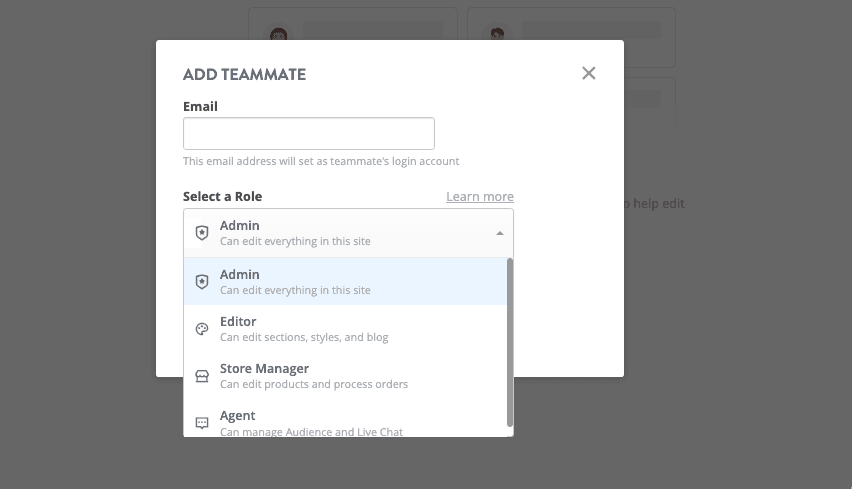This screenshot has width=852, height=489.
Task: Click the Agent chat bubble icon
Action: tap(202, 423)
